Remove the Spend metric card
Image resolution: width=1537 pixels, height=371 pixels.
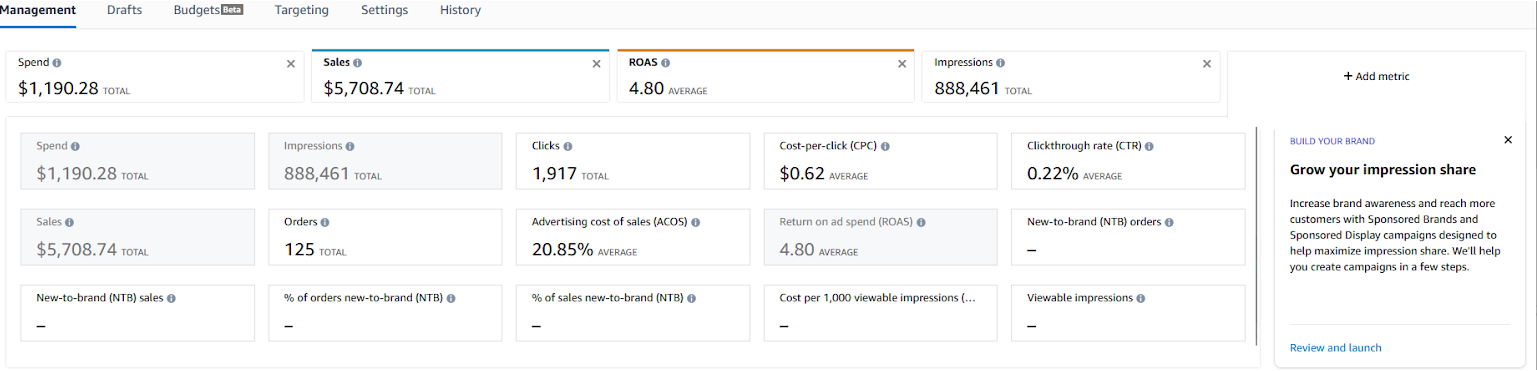pos(291,63)
